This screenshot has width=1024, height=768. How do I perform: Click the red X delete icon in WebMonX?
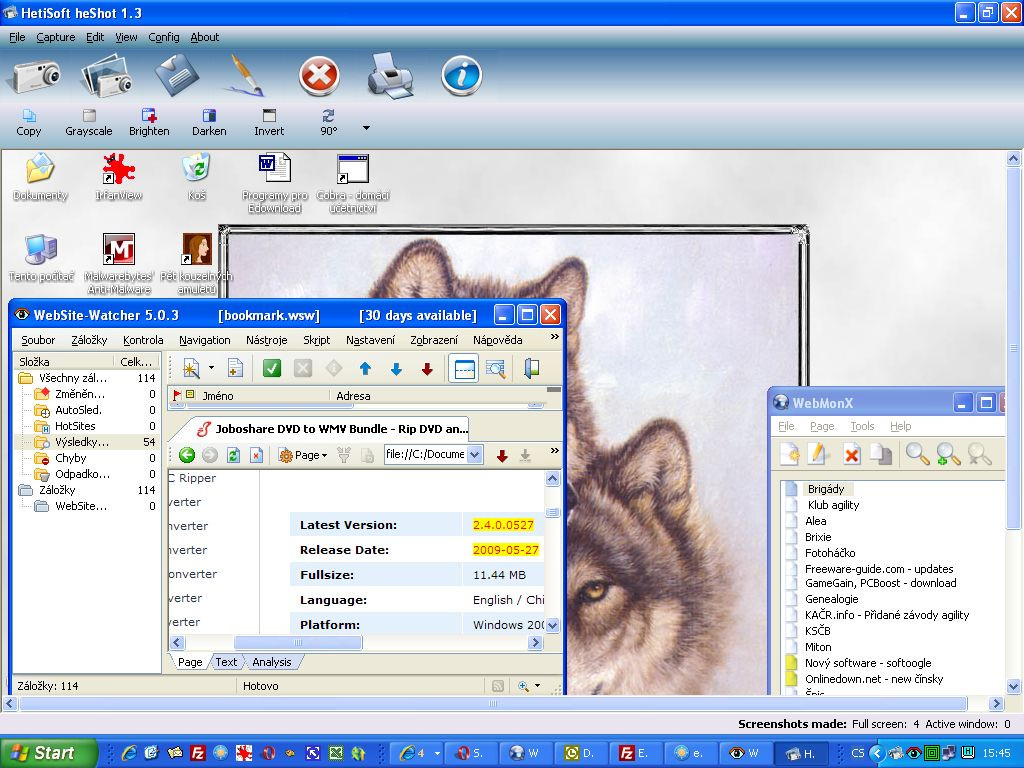point(851,454)
